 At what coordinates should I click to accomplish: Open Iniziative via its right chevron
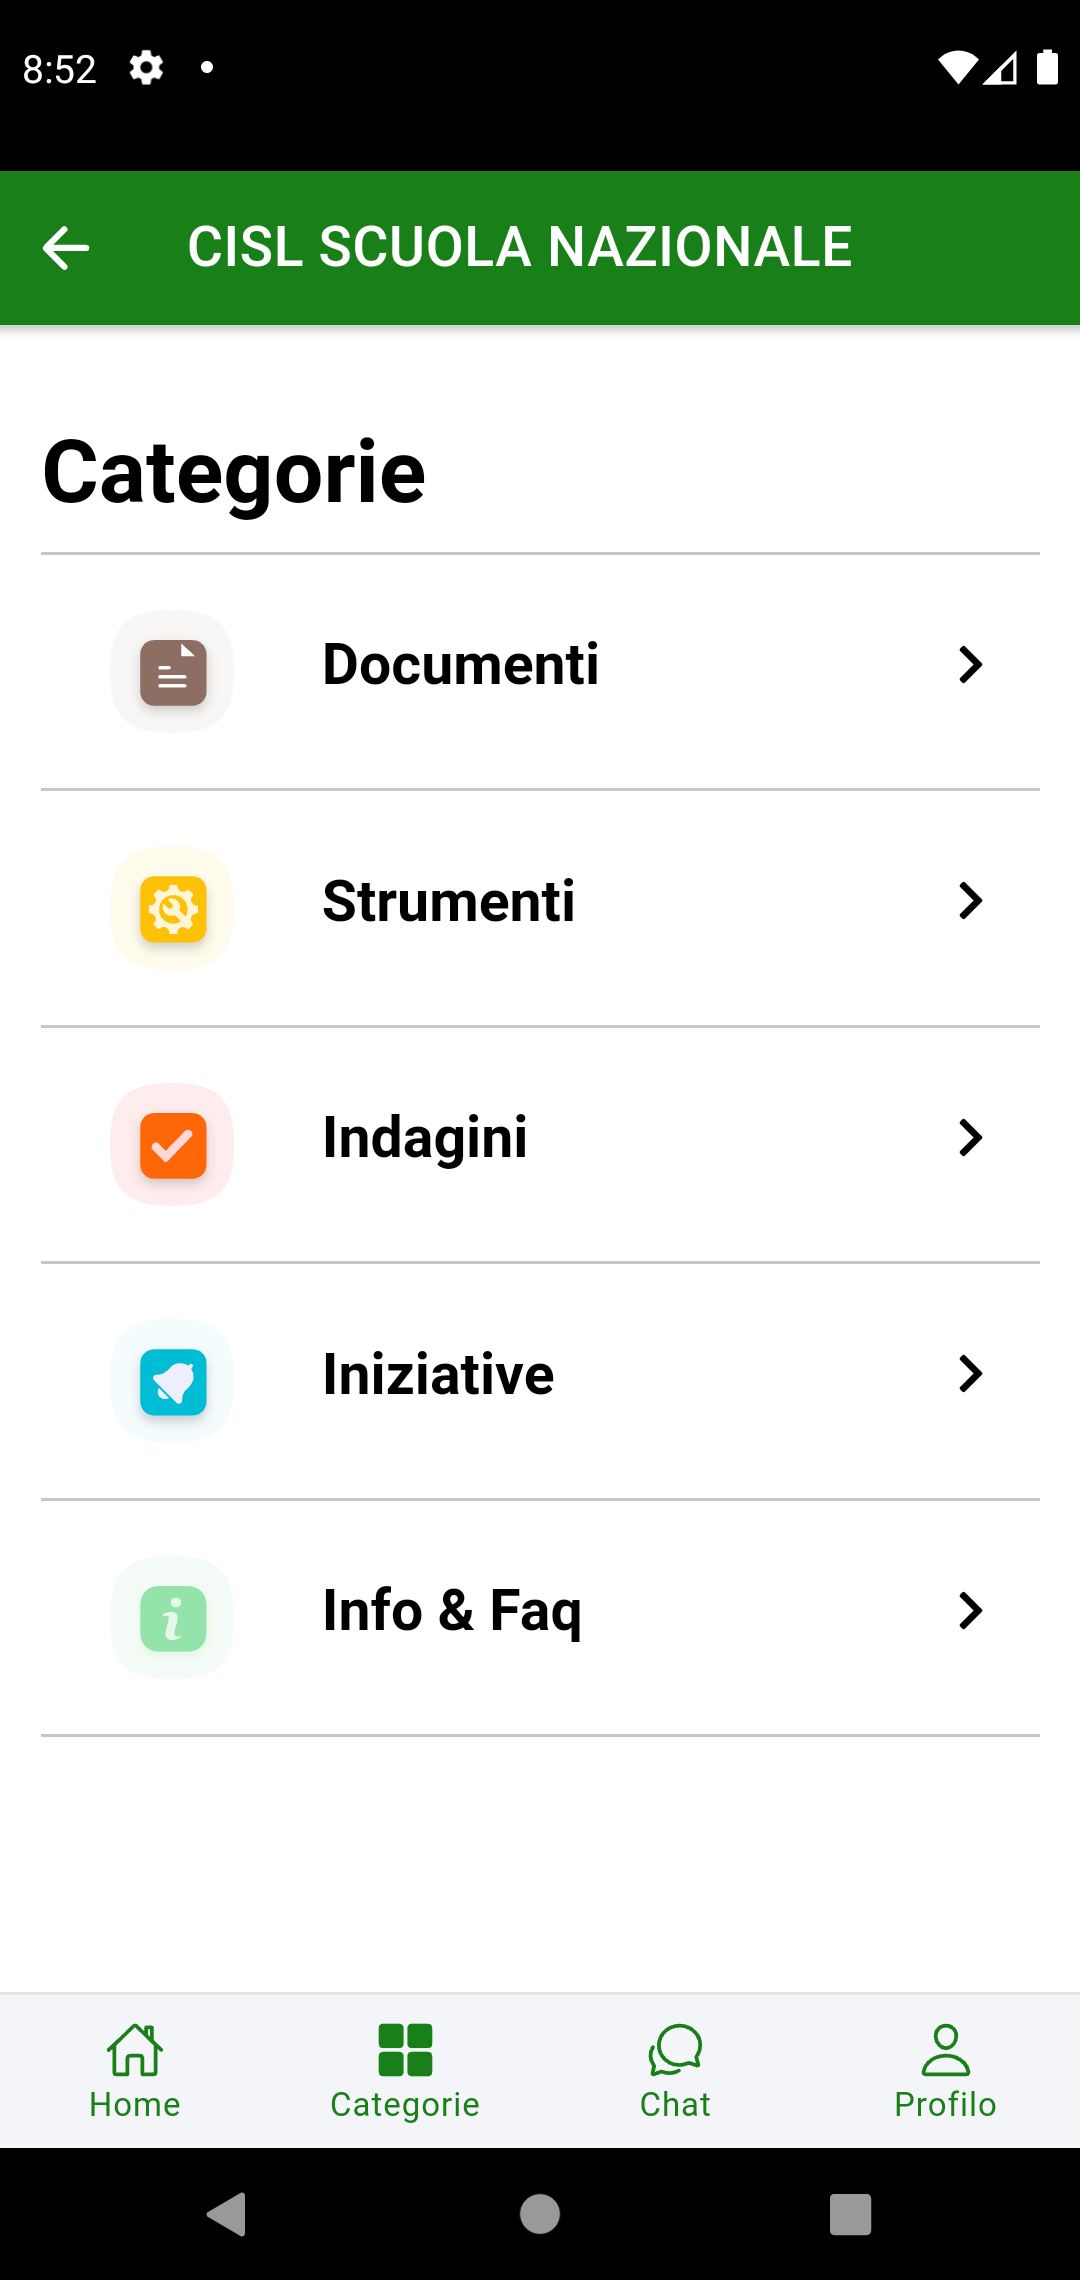click(970, 1374)
